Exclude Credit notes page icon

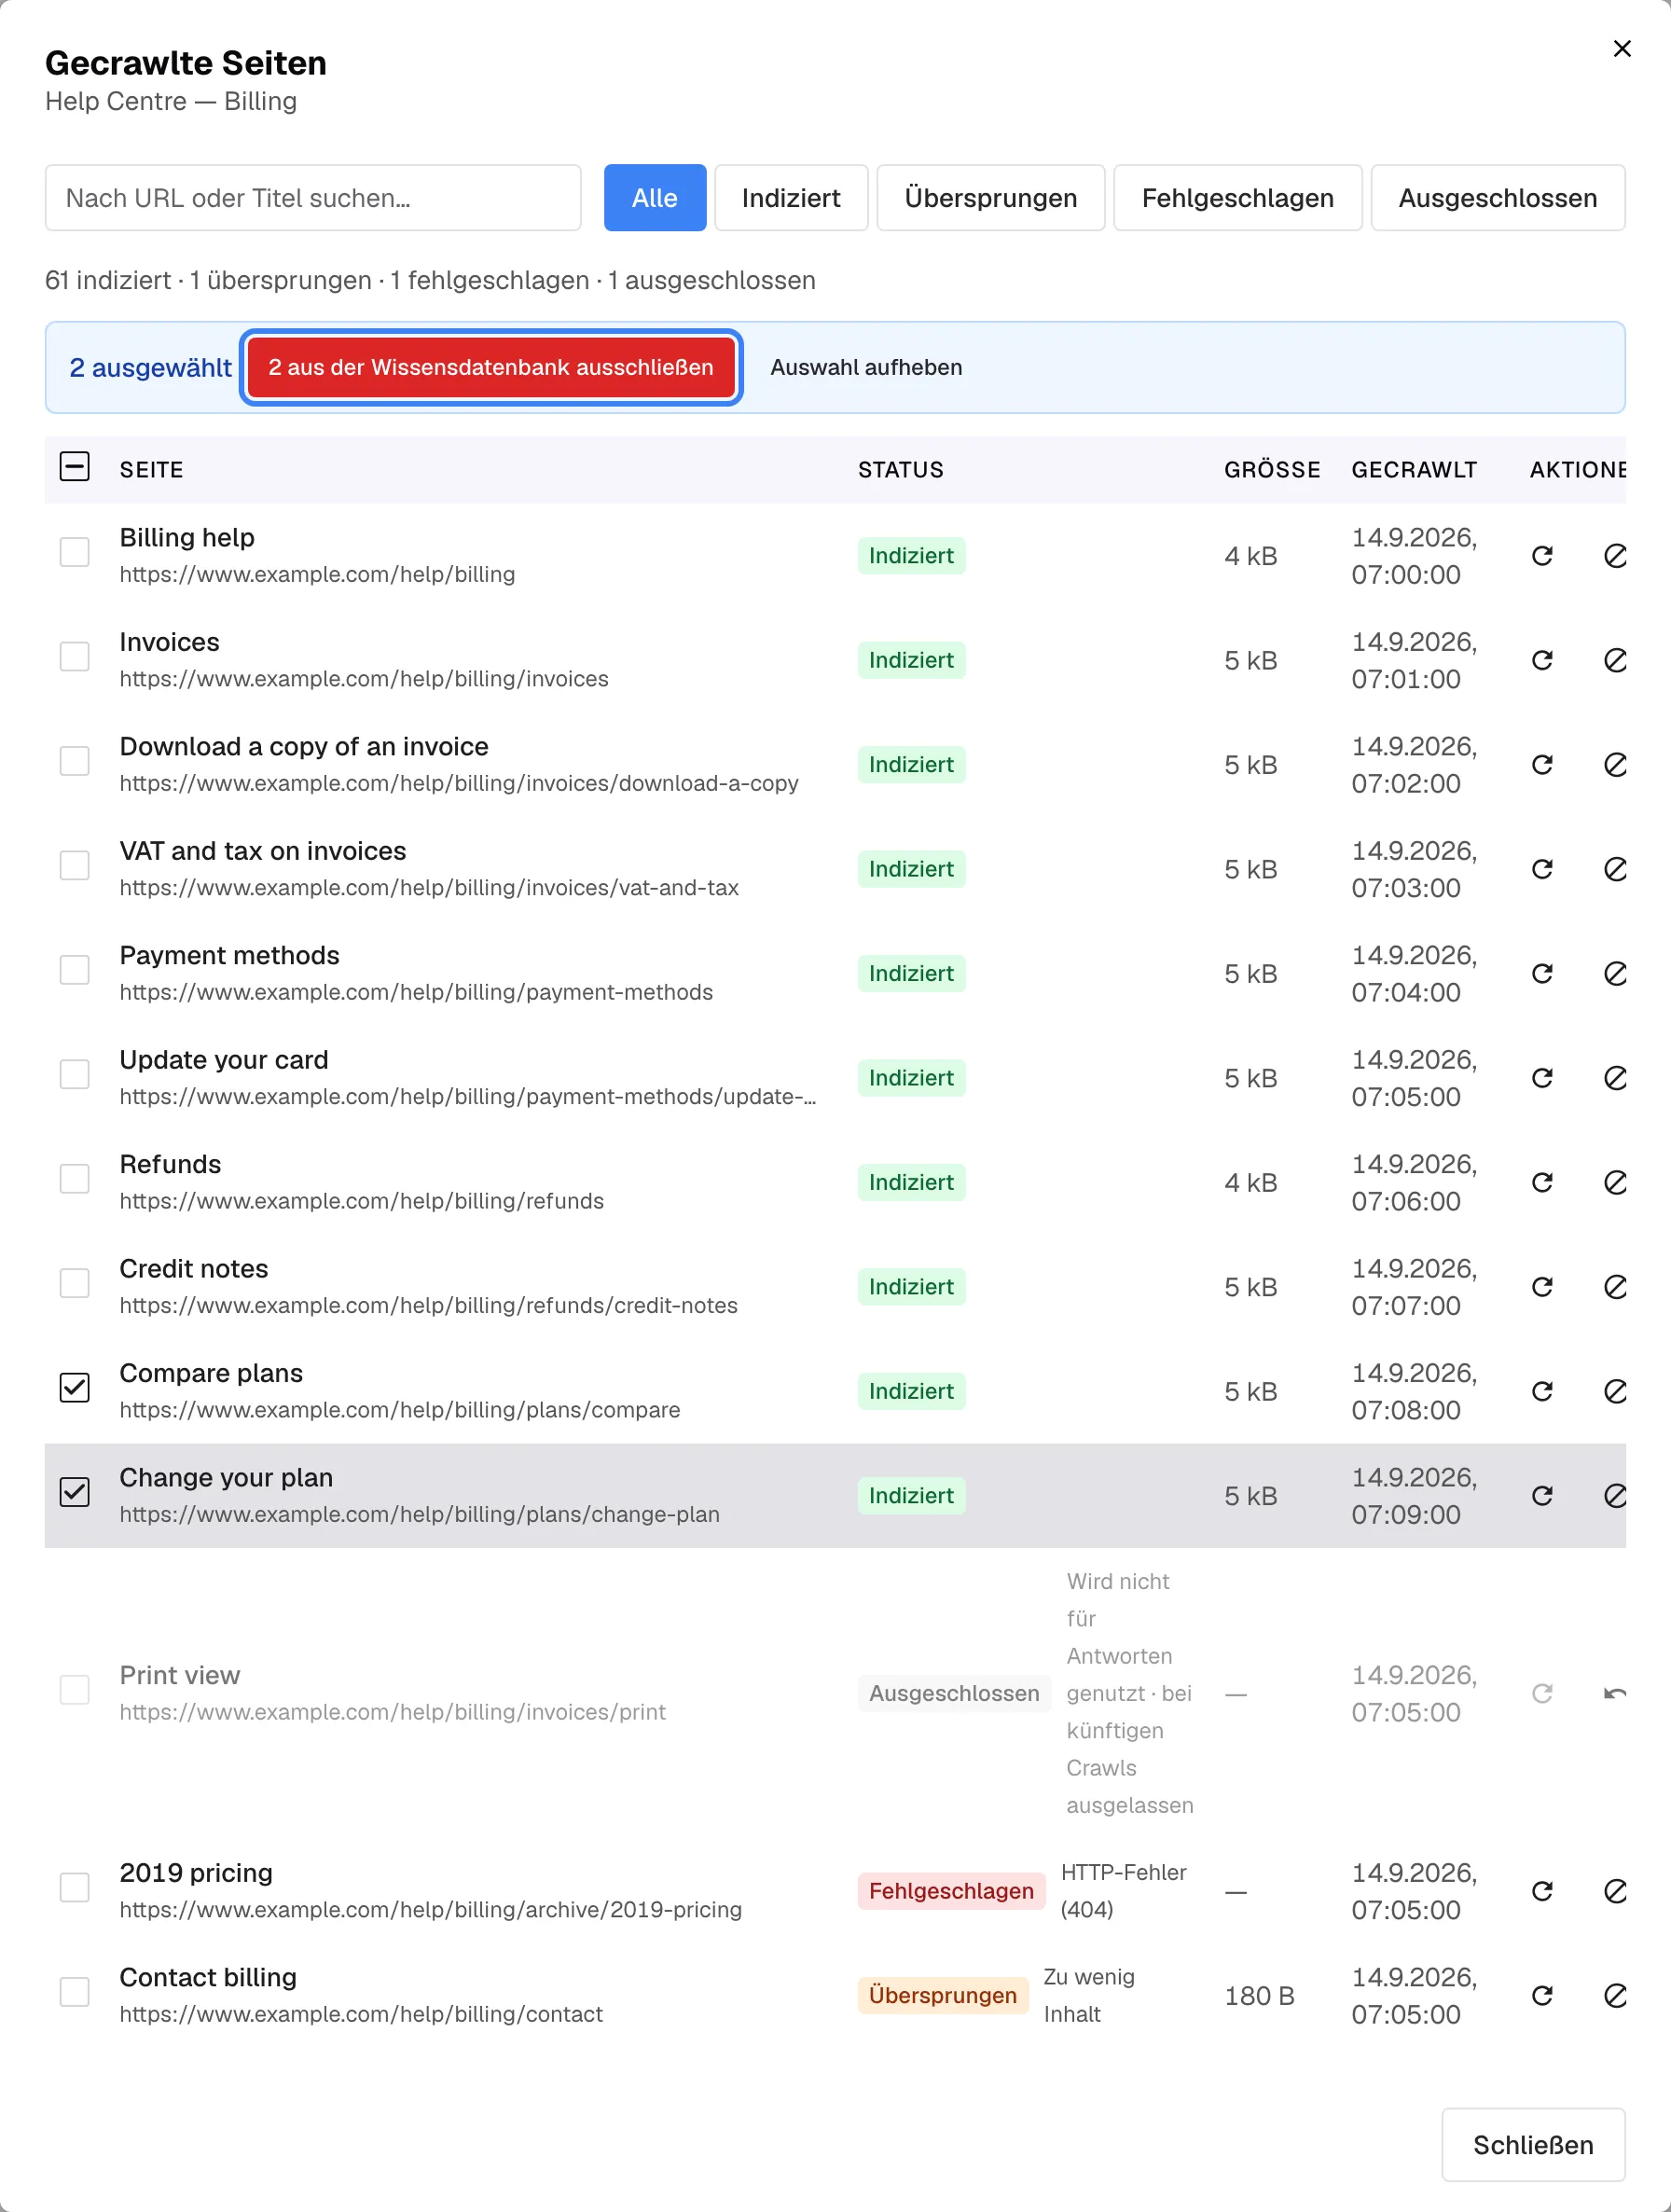(x=1614, y=1287)
